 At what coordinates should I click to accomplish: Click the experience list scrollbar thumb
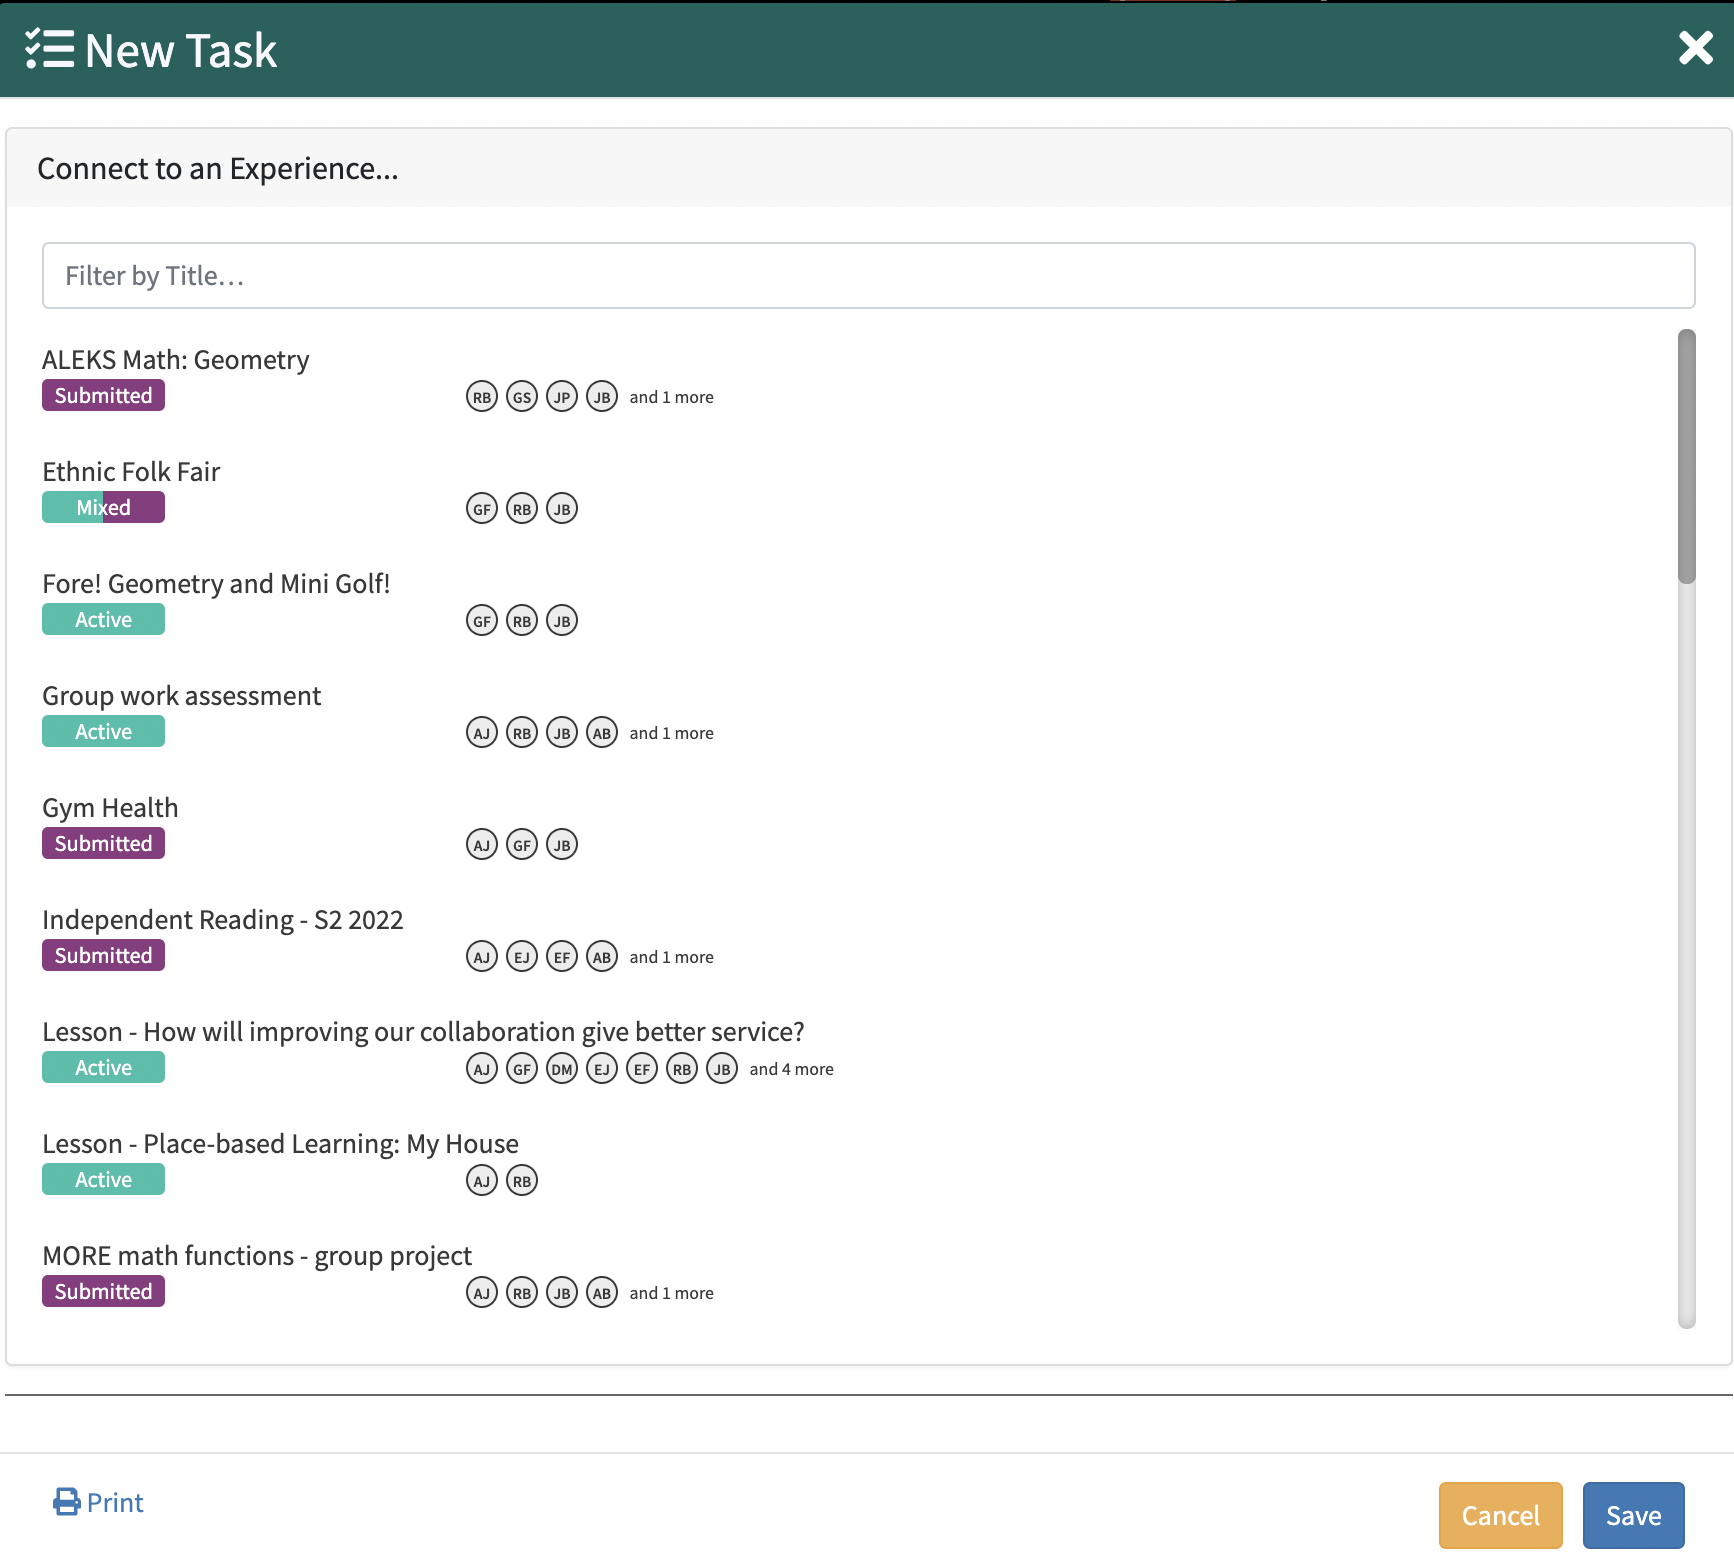coord(1686,456)
